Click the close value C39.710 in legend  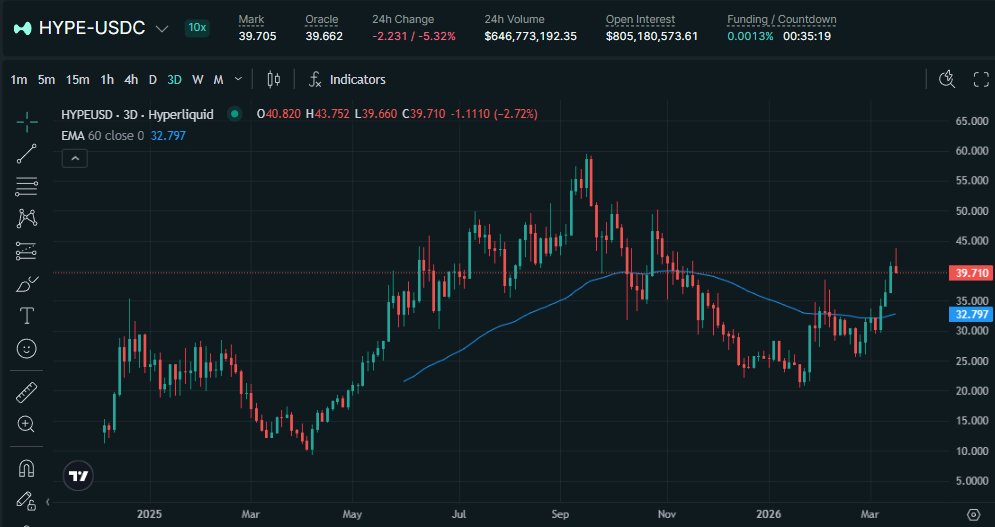[424, 114]
